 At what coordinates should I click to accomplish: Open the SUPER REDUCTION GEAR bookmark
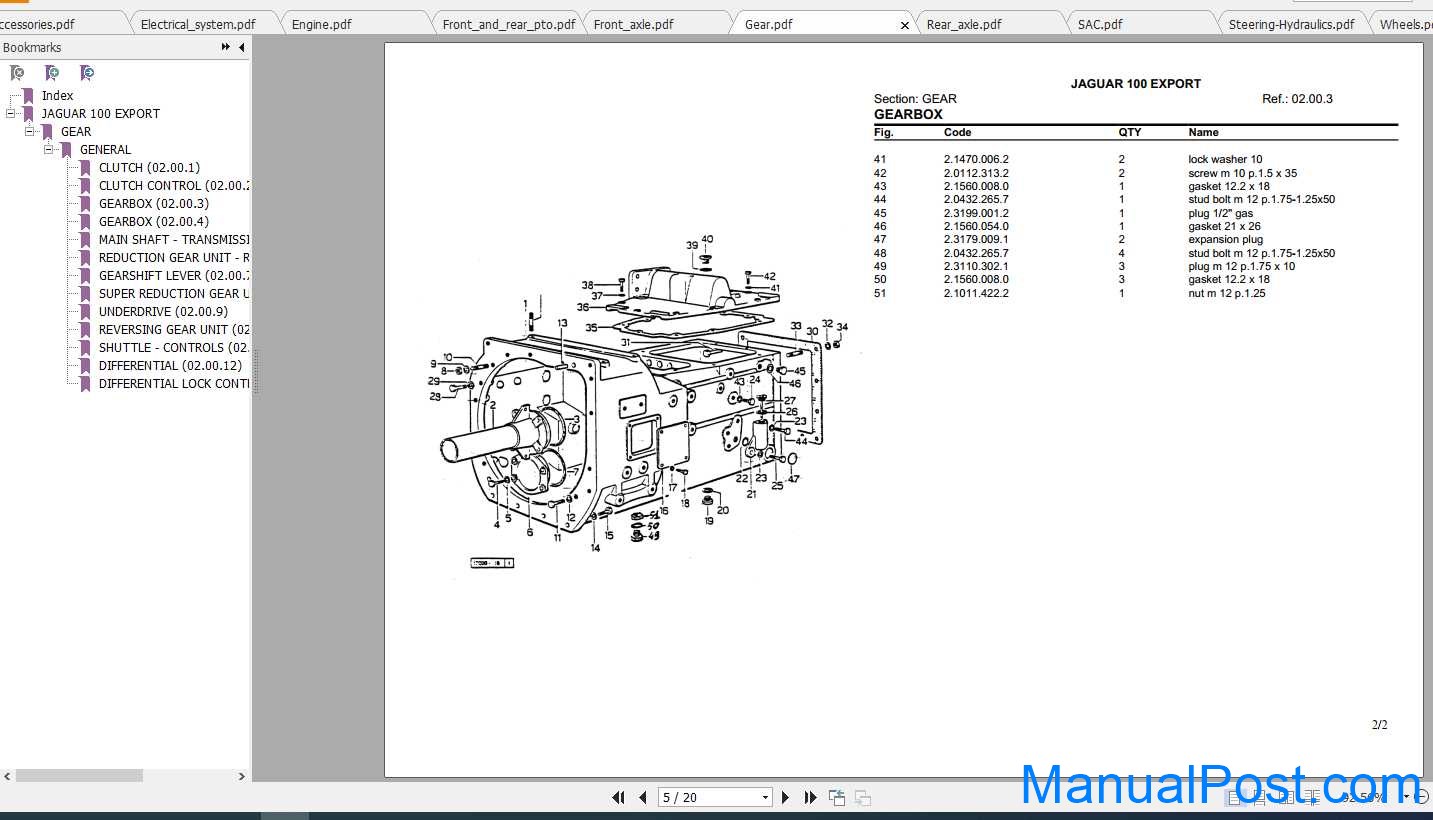tap(174, 294)
